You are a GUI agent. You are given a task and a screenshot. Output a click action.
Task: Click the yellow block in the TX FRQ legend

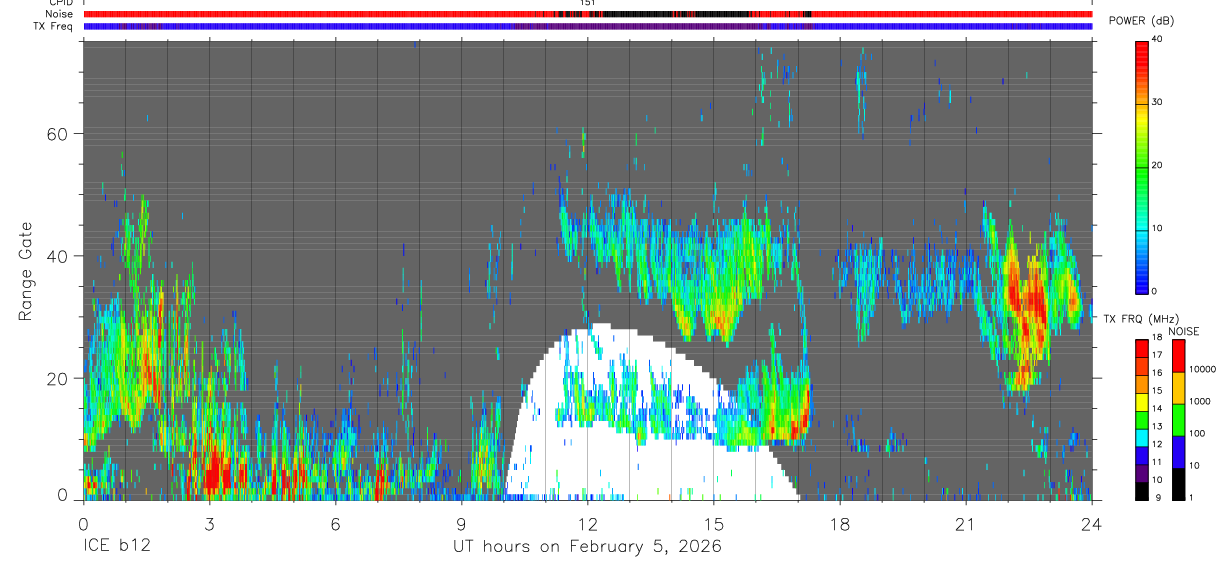click(x=1142, y=402)
